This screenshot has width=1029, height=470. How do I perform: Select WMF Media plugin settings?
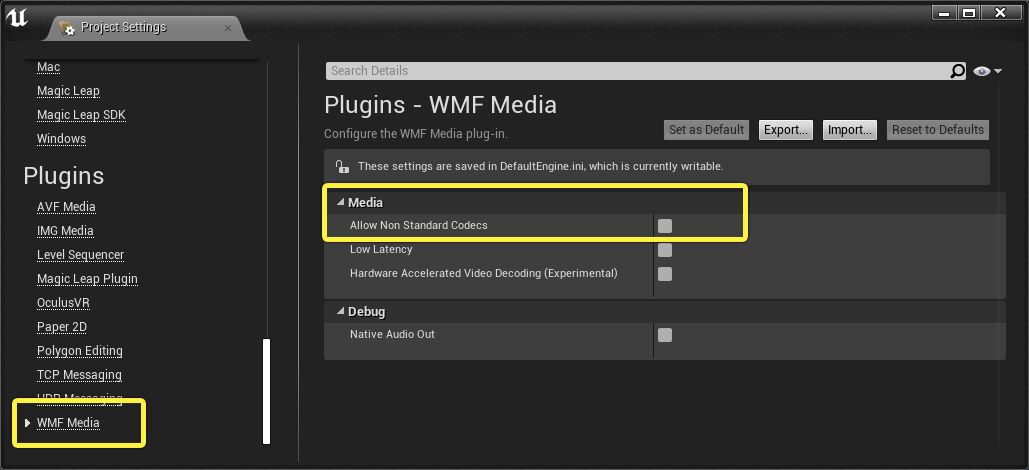click(x=68, y=423)
